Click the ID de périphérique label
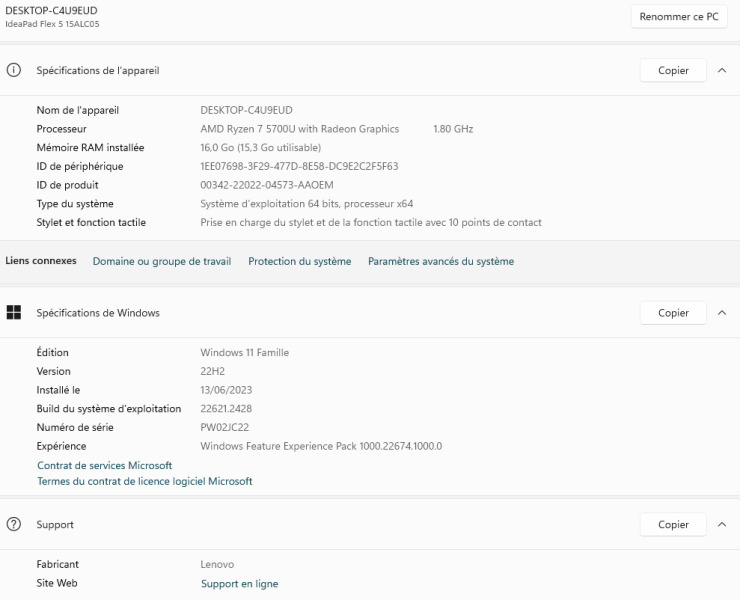Viewport: 740px width, 600px height. 80,166
